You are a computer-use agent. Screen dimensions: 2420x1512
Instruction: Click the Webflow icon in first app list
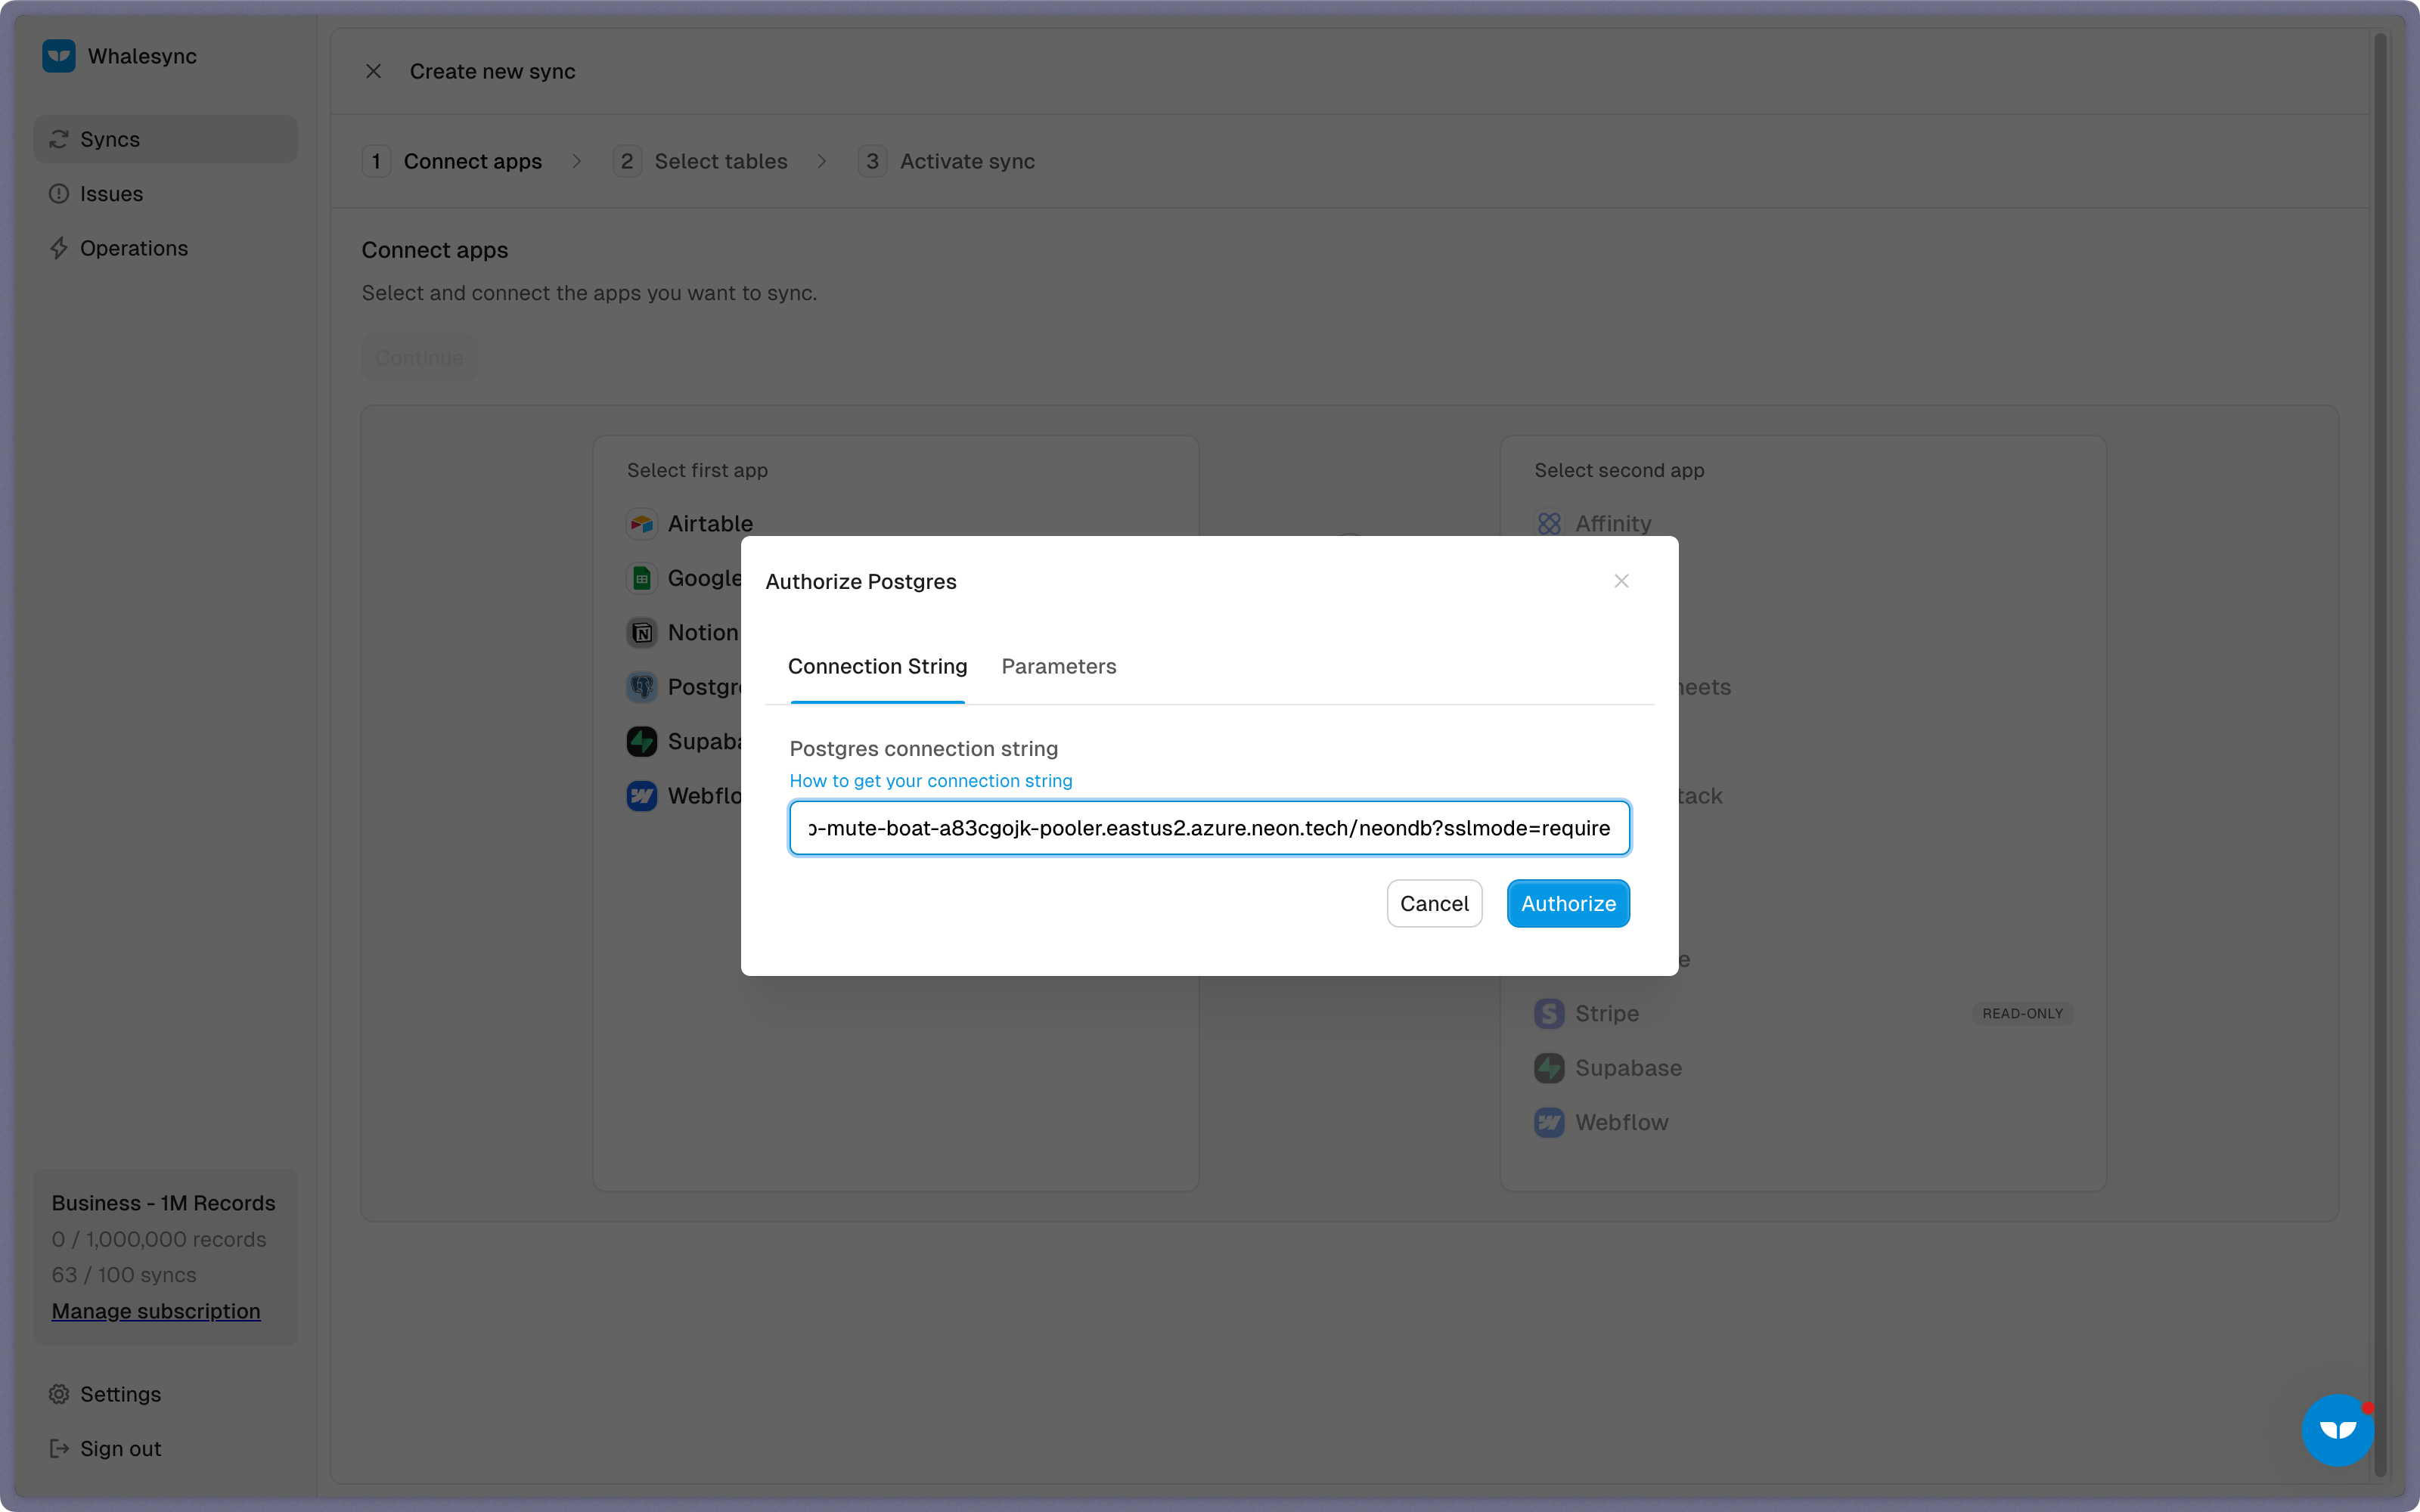coord(642,796)
